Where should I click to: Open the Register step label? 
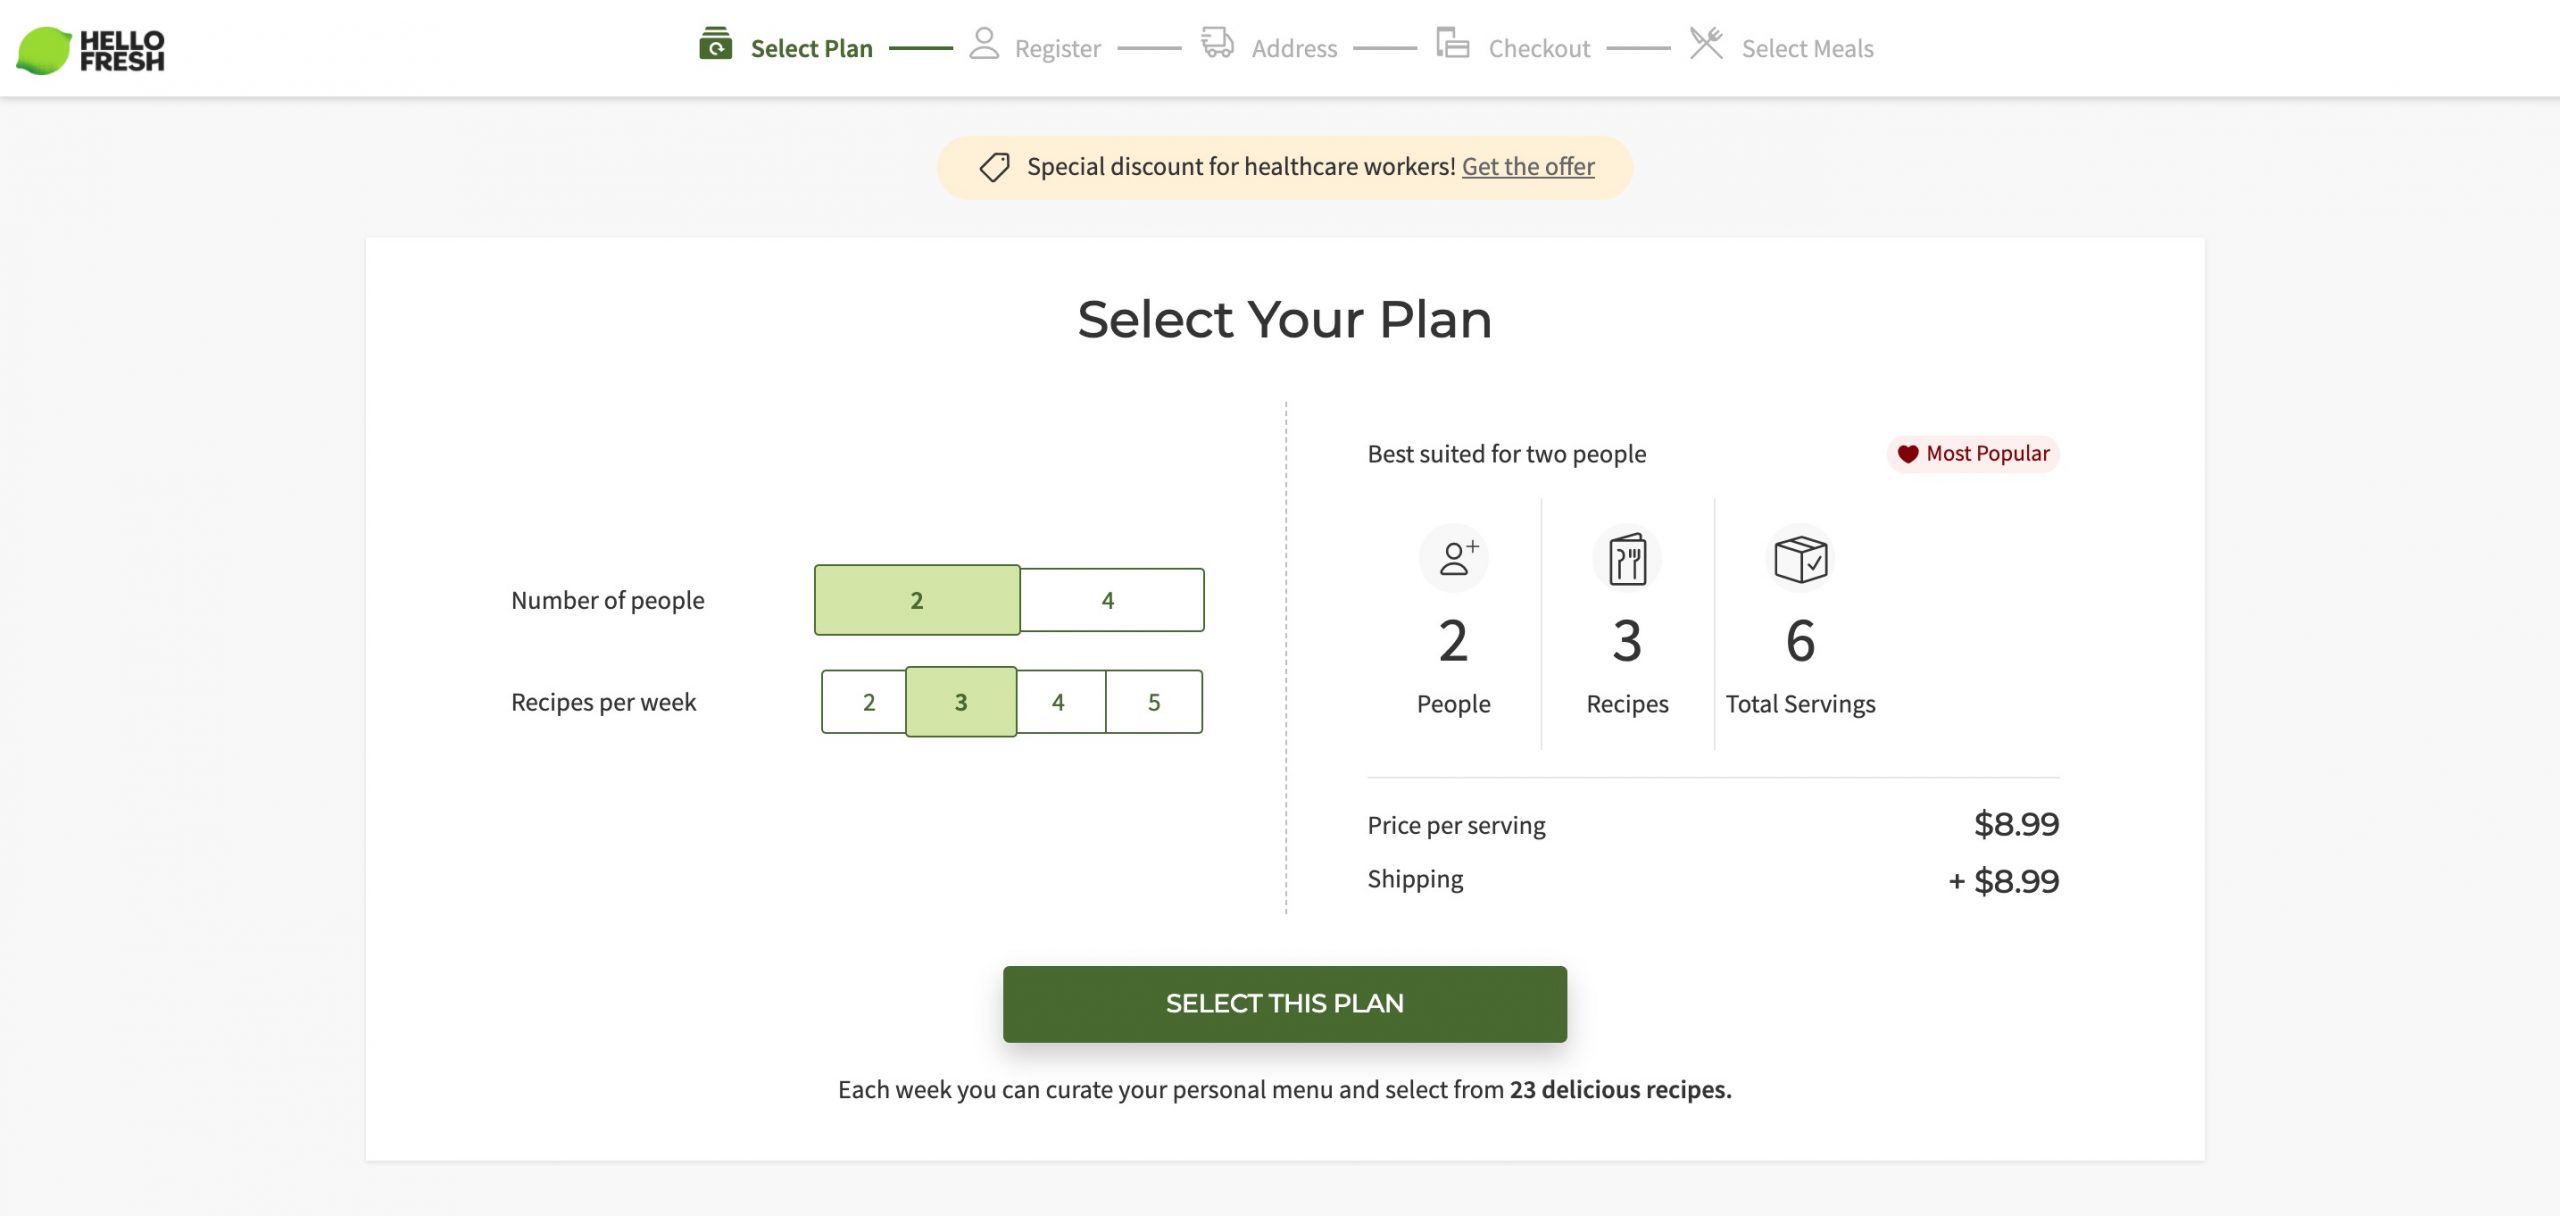pos(1057,48)
